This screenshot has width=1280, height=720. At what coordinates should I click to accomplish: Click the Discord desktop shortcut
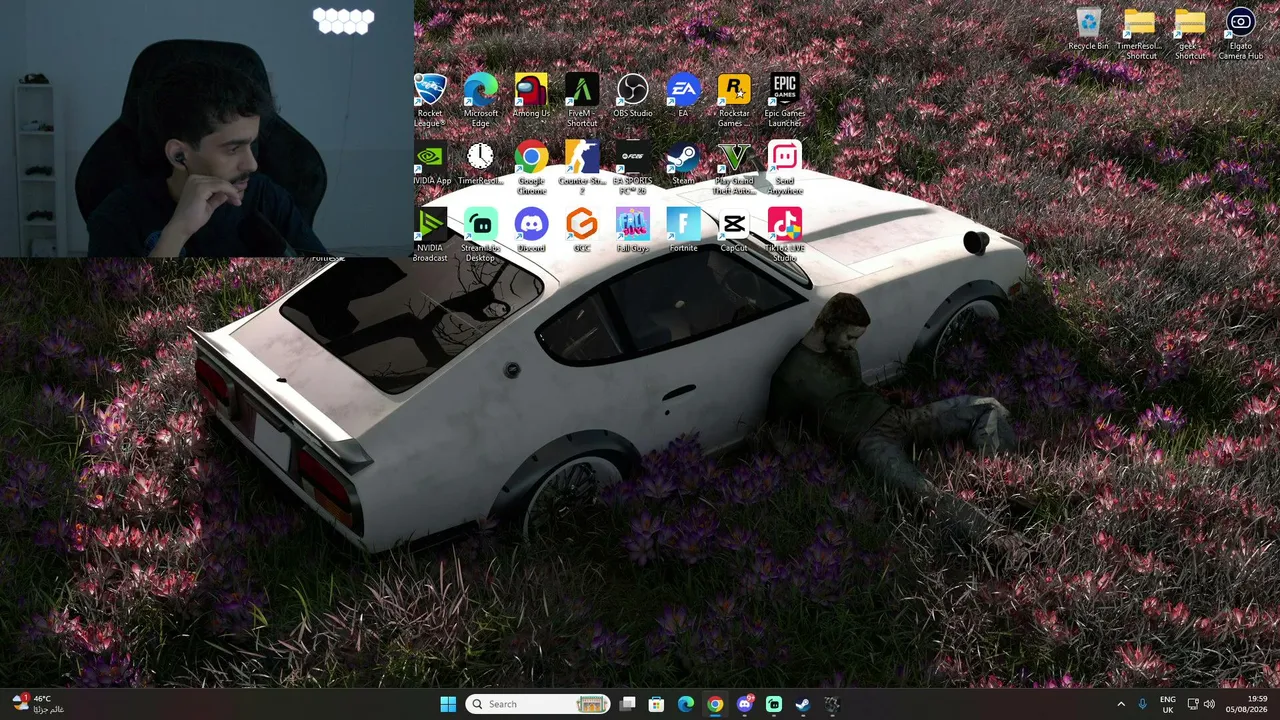(531, 230)
